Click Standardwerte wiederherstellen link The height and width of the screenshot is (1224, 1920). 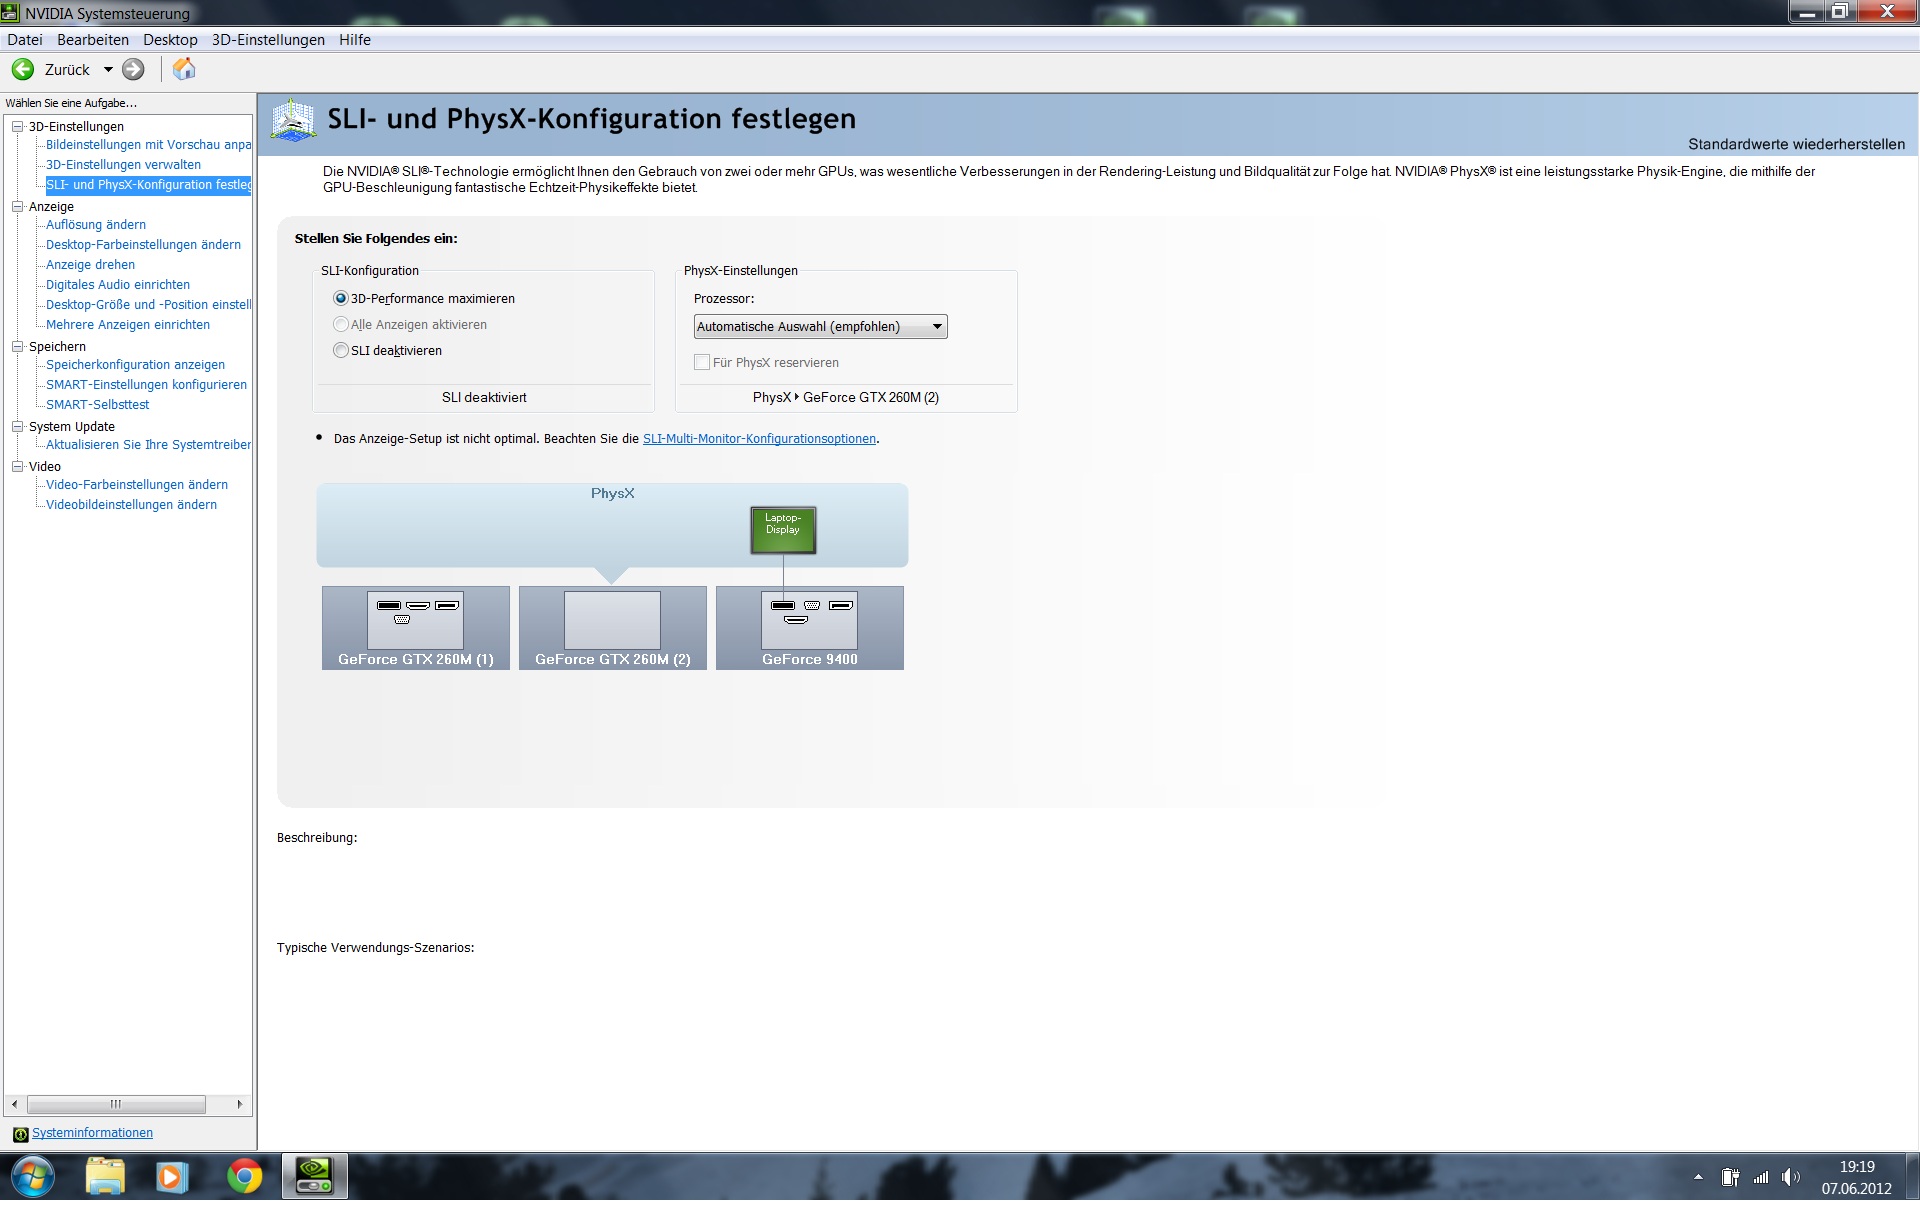click(1796, 144)
